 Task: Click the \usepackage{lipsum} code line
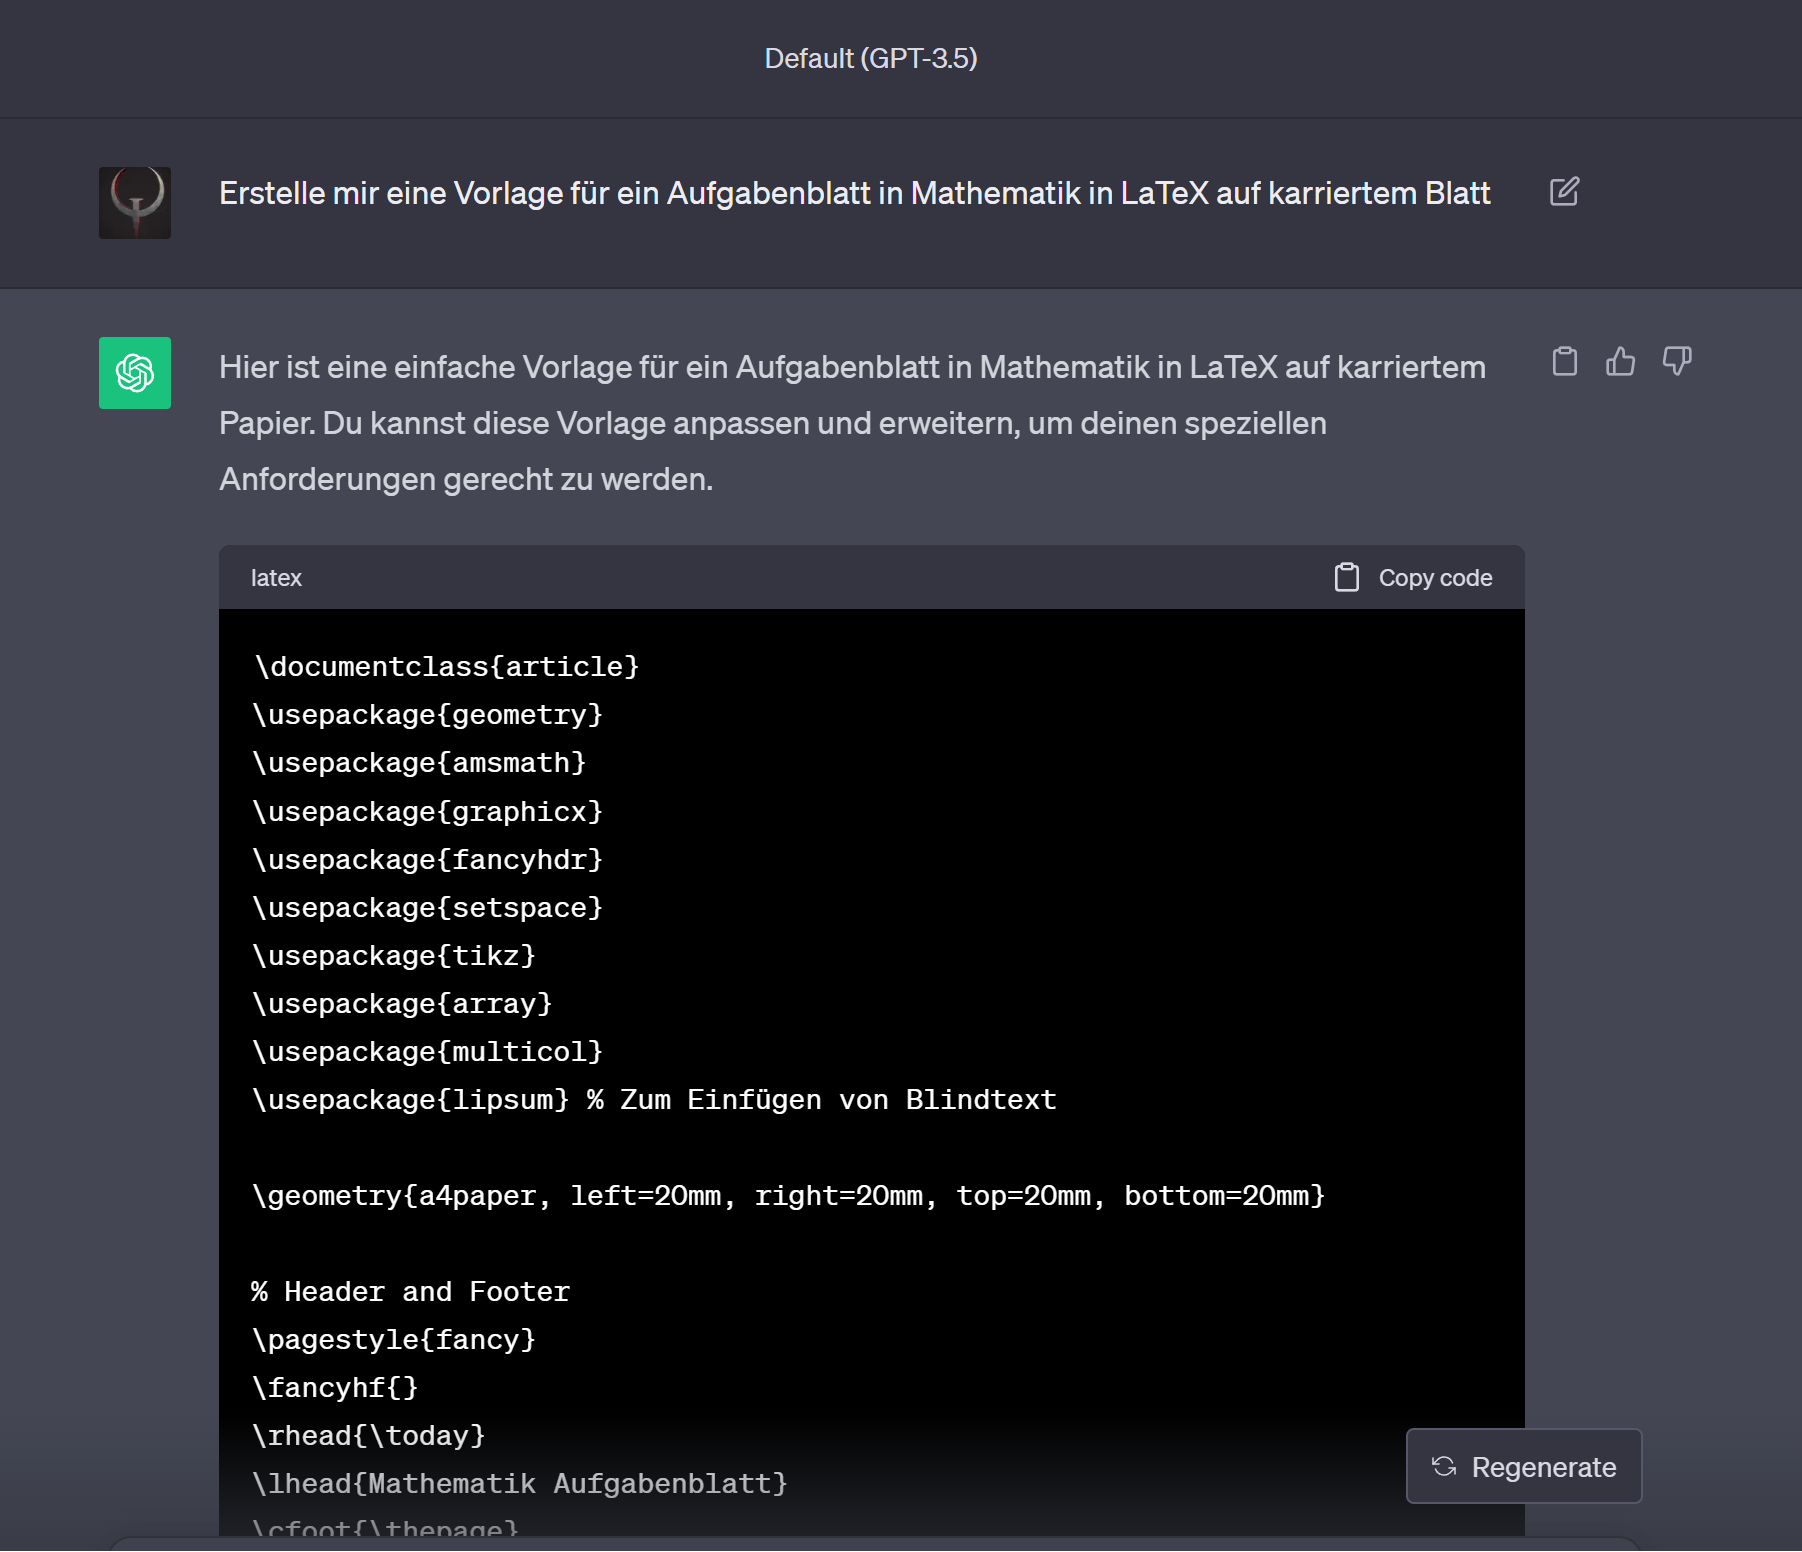tap(654, 1100)
